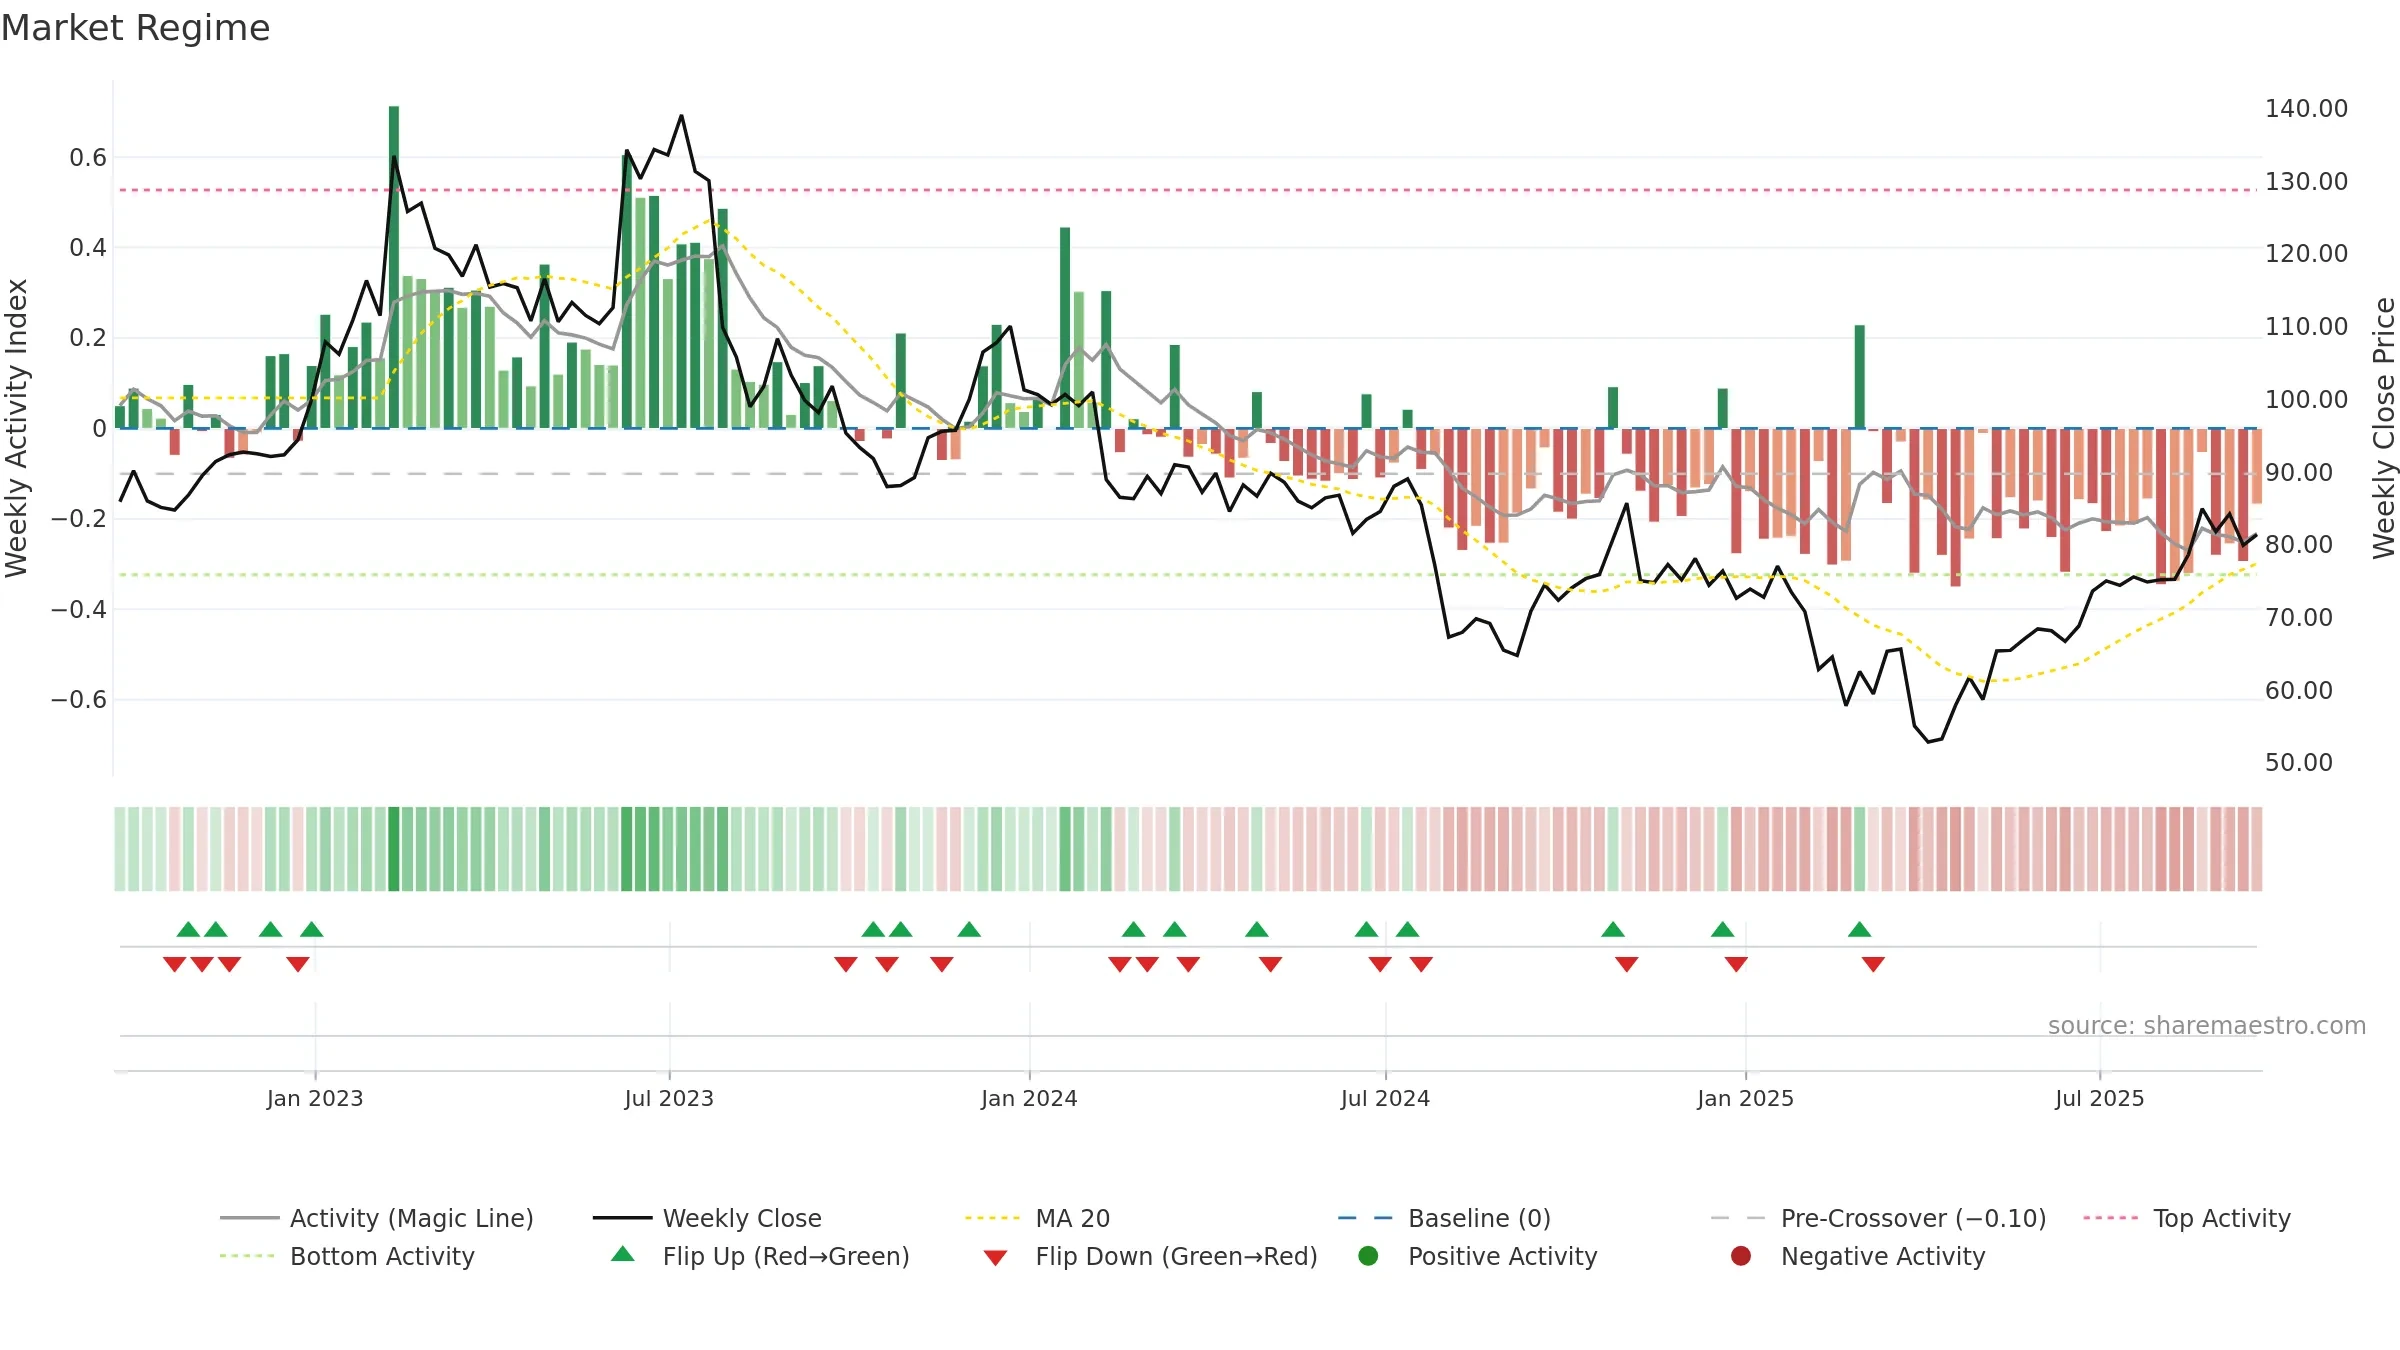Click the Weekly Close line's highest peak near 140
Image resolution: width=2400 pixels, height=1350 pixels.
(x=682, y=116)
